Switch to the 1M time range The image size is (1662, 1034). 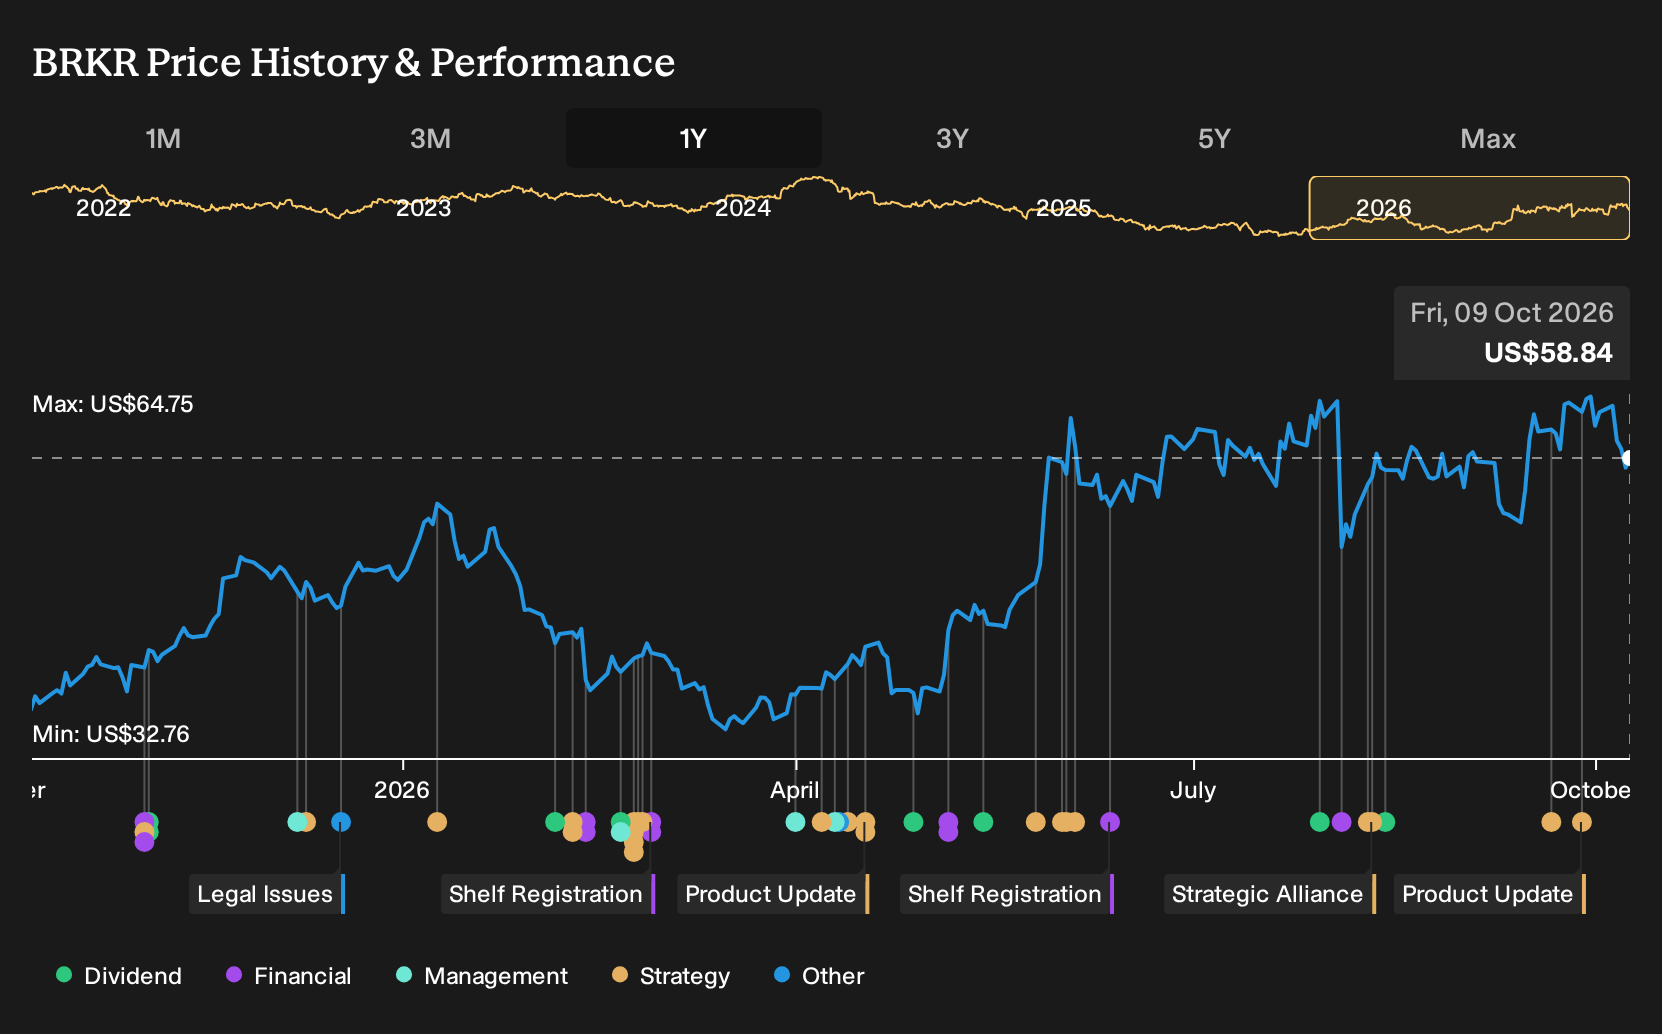(163, 138)
